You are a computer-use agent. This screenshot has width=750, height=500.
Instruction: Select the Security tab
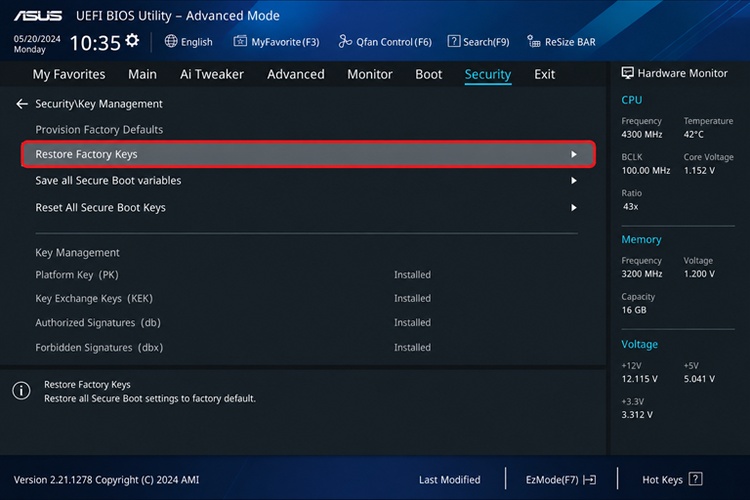pos(488,75)
